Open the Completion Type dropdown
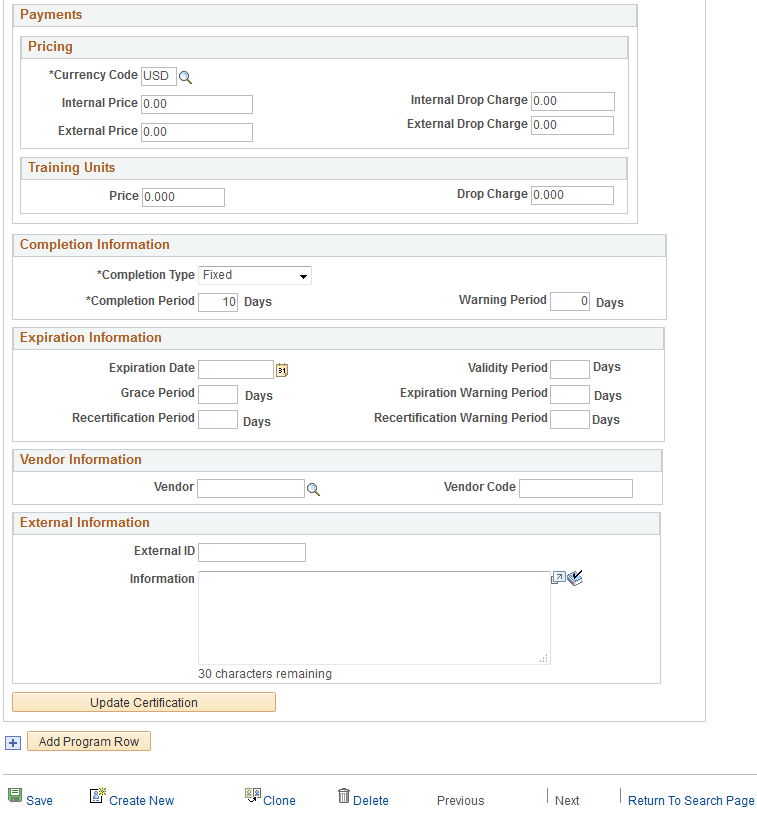The image size is (757, 813). [255, 275]
